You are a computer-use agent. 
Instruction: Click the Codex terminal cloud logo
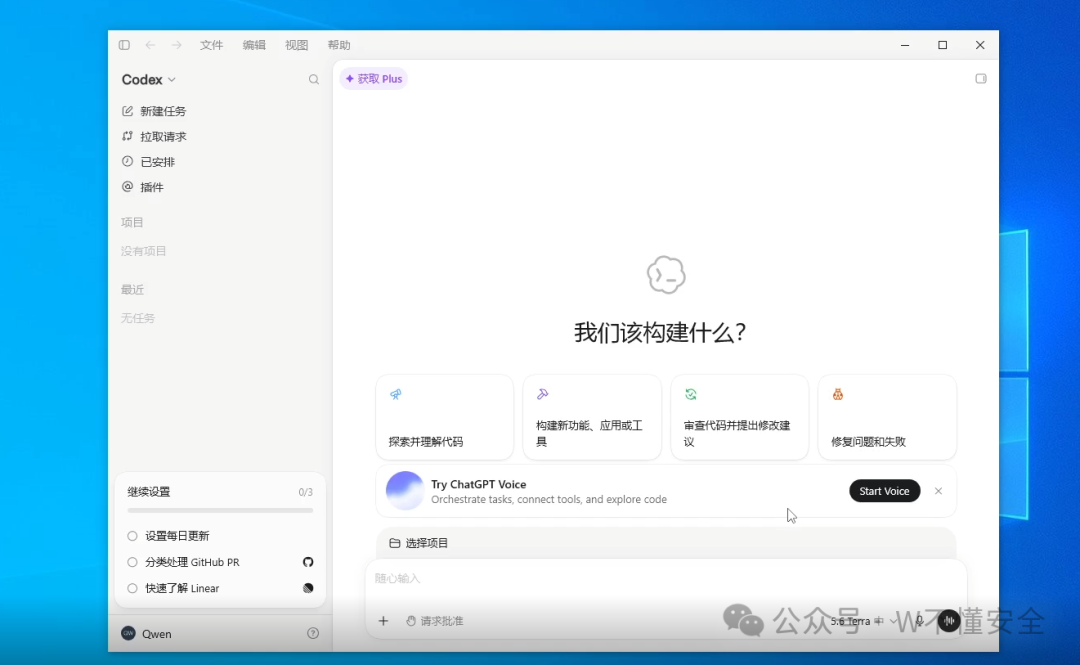[666, 275]
